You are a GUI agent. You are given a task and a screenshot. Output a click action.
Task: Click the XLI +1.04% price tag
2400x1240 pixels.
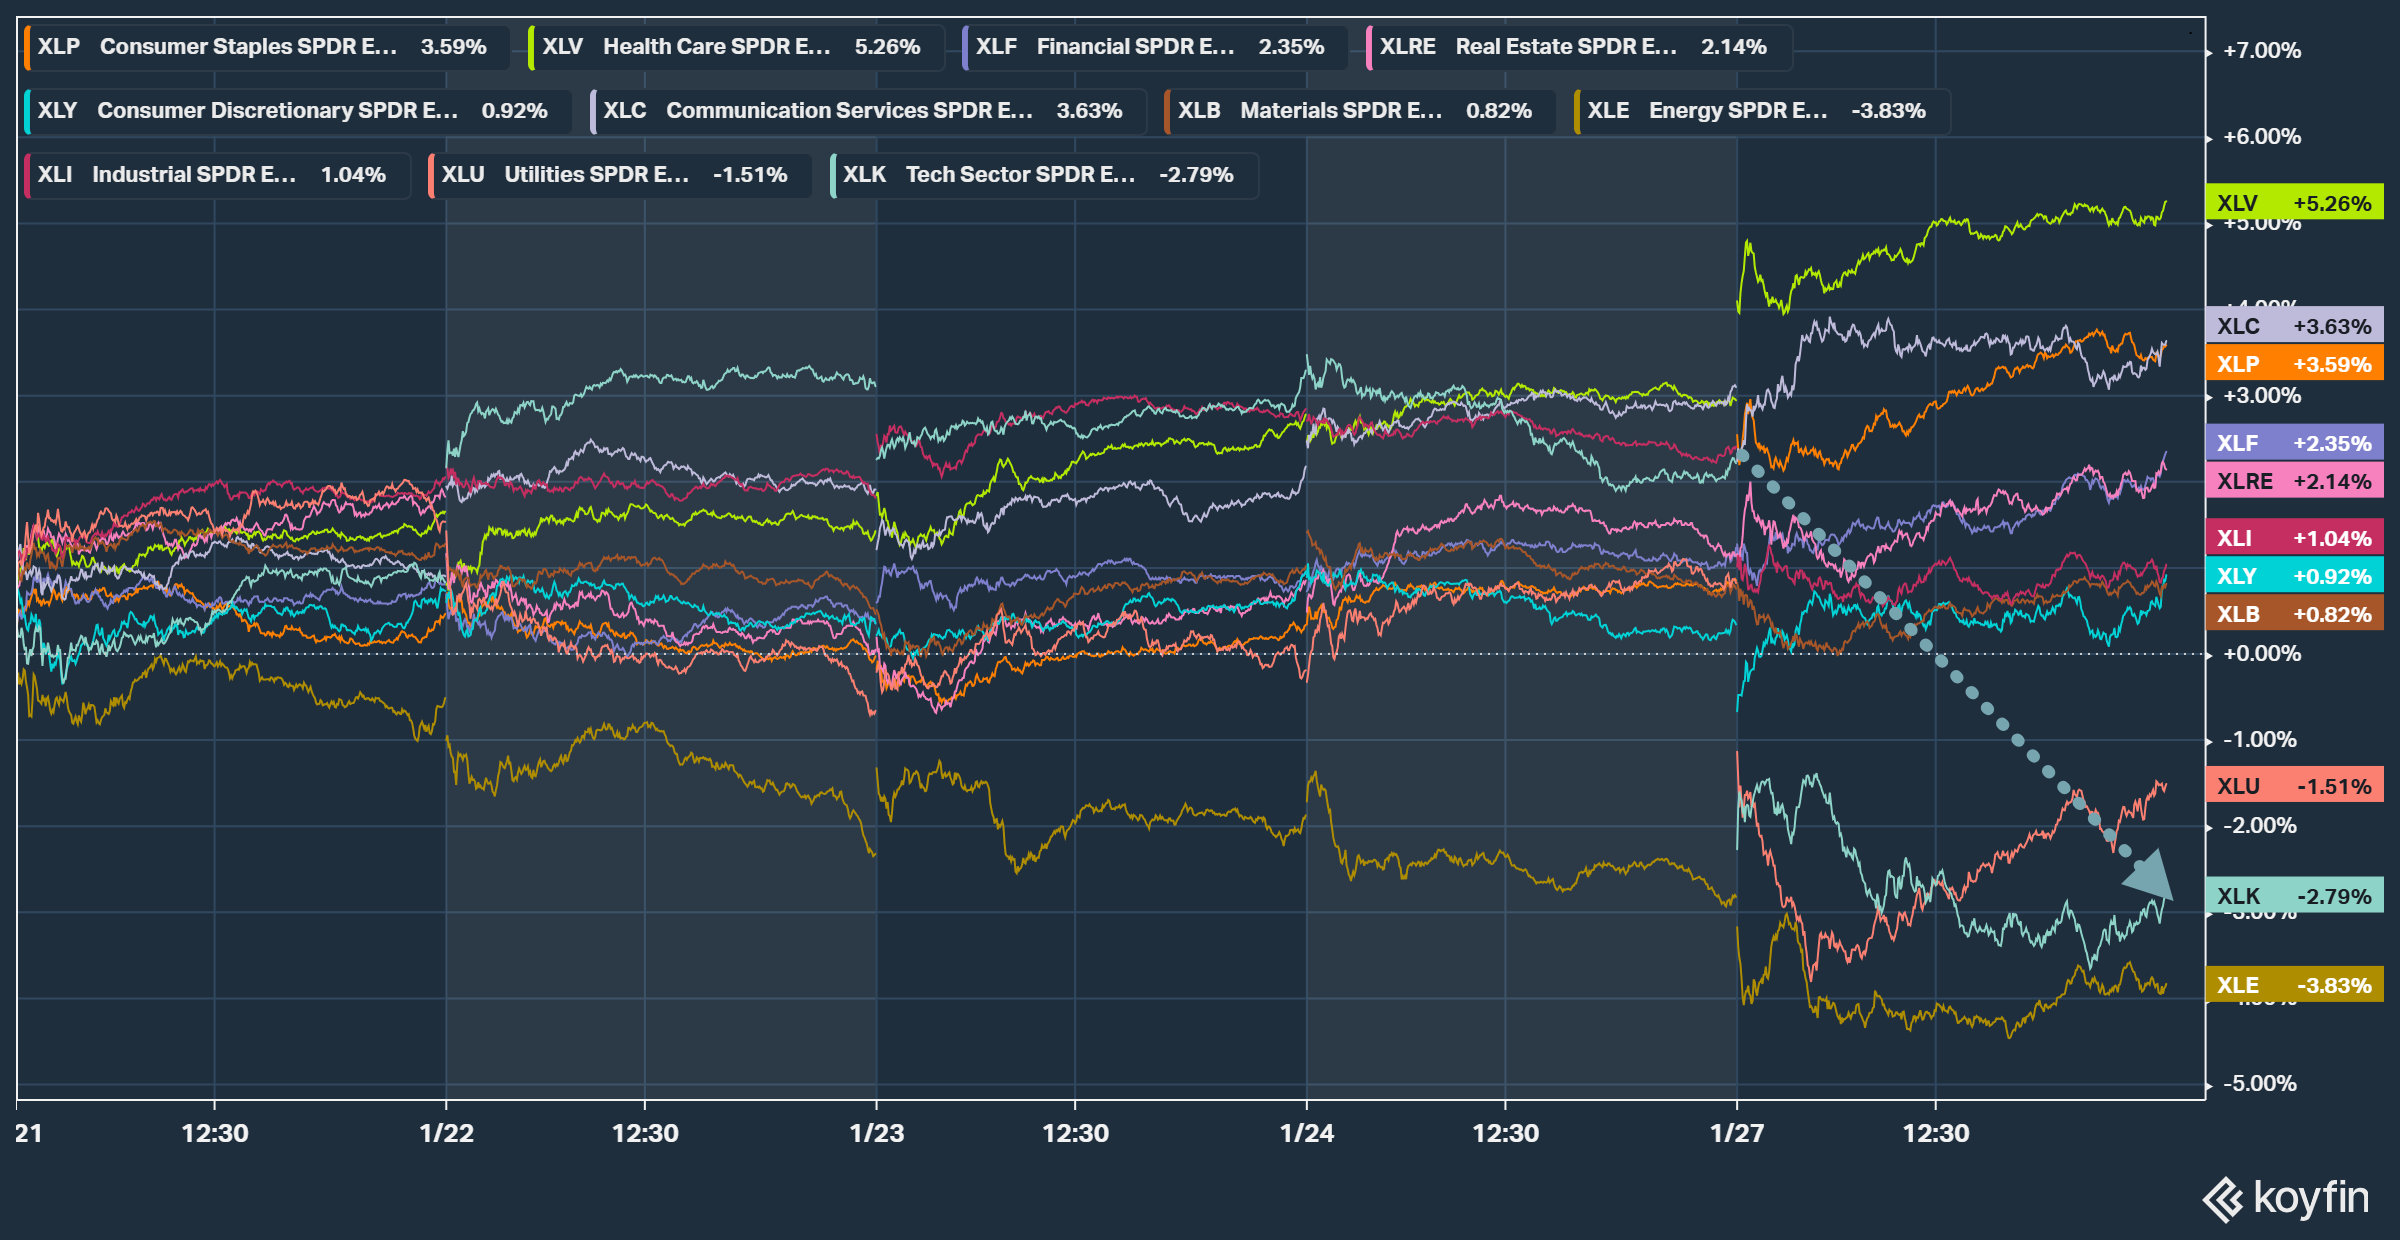(2294, 538)
